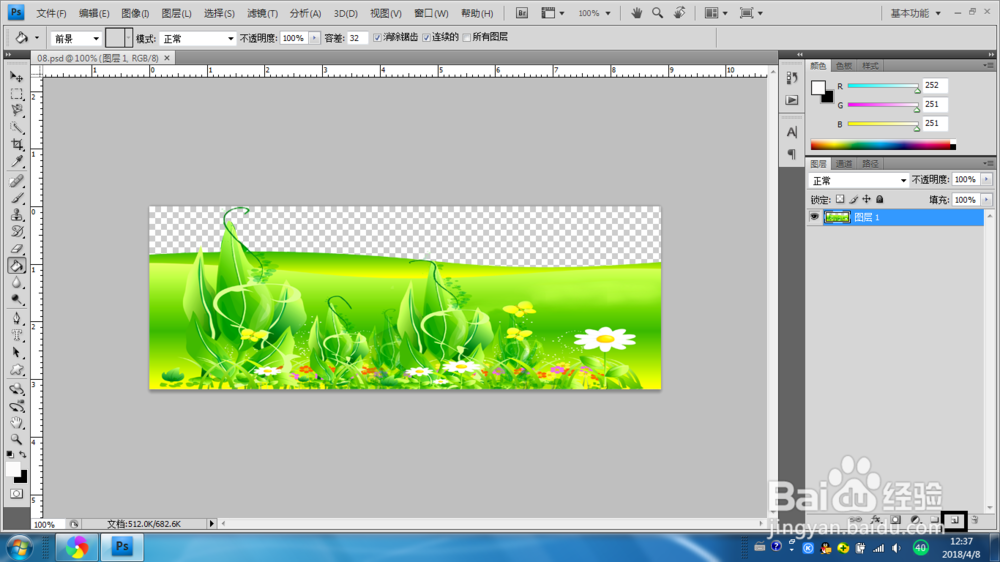This screenshot has width=1000, height=562.
Task: Switch to the 路径 paths tab
Action: pos(870,164)
